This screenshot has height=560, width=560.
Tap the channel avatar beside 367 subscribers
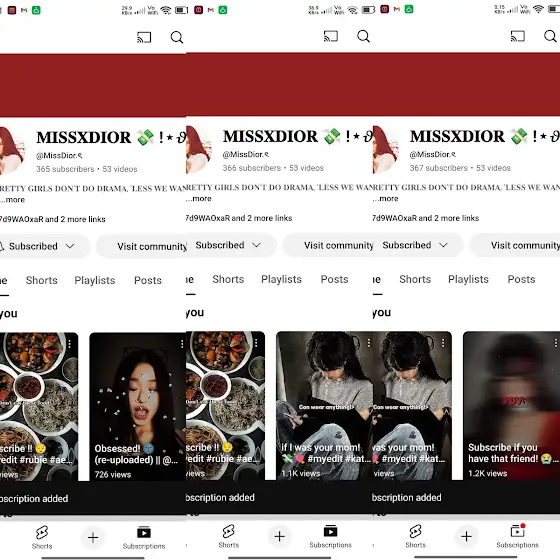click(x=386, y=149)
